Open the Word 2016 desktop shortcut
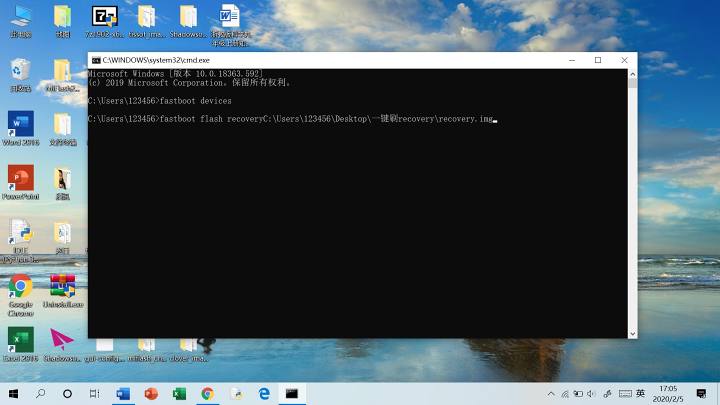The width and height of the screenshot is (720, 405). tap(20, 124)
